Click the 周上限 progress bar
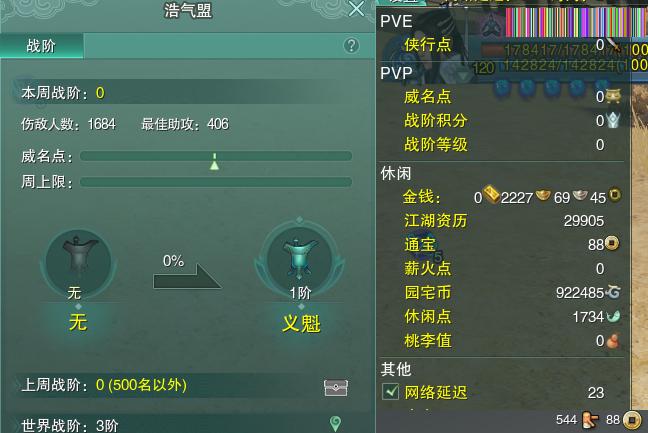 [216, 182]
